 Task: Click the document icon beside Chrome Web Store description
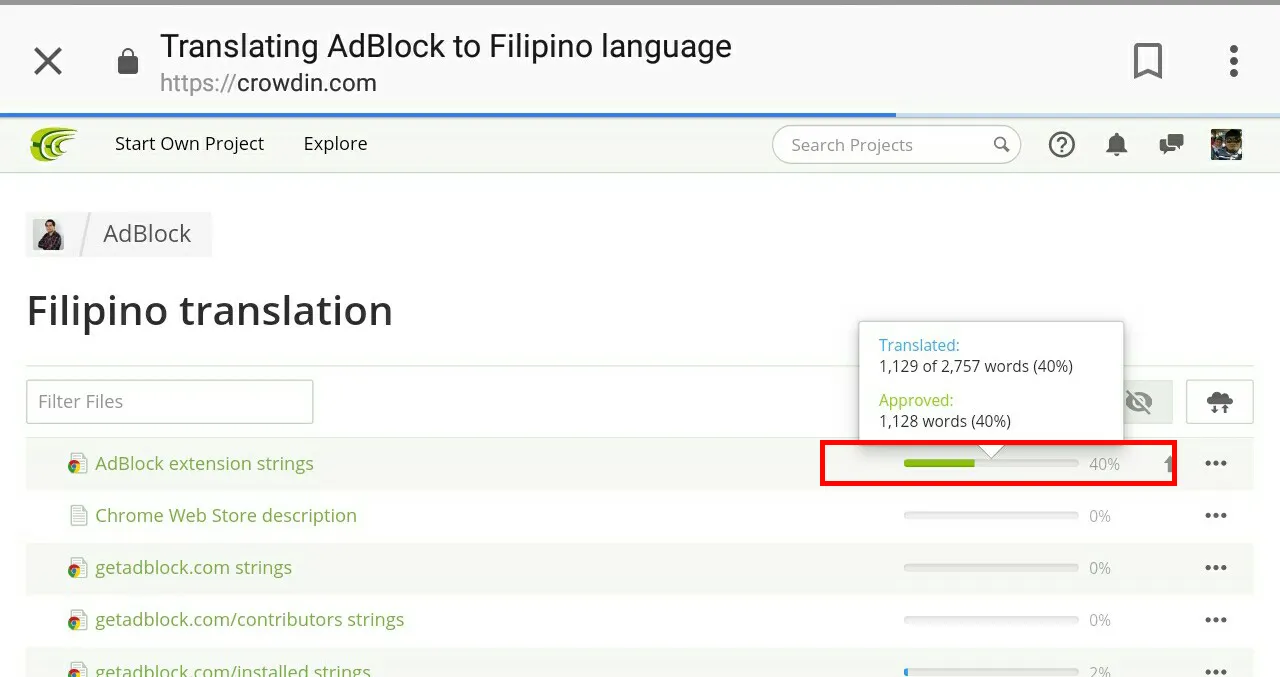tap(78, 516)
